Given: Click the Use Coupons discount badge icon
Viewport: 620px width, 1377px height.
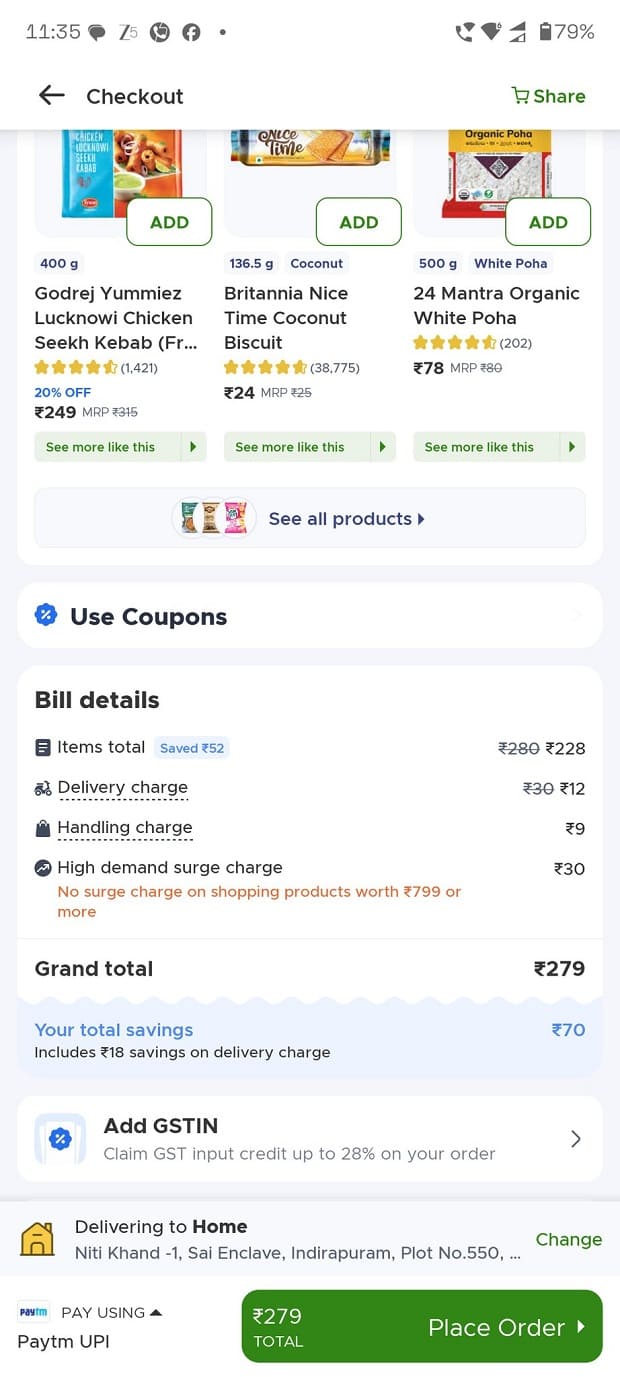Looking at the screenshot, I should click(x=46, y=615).
